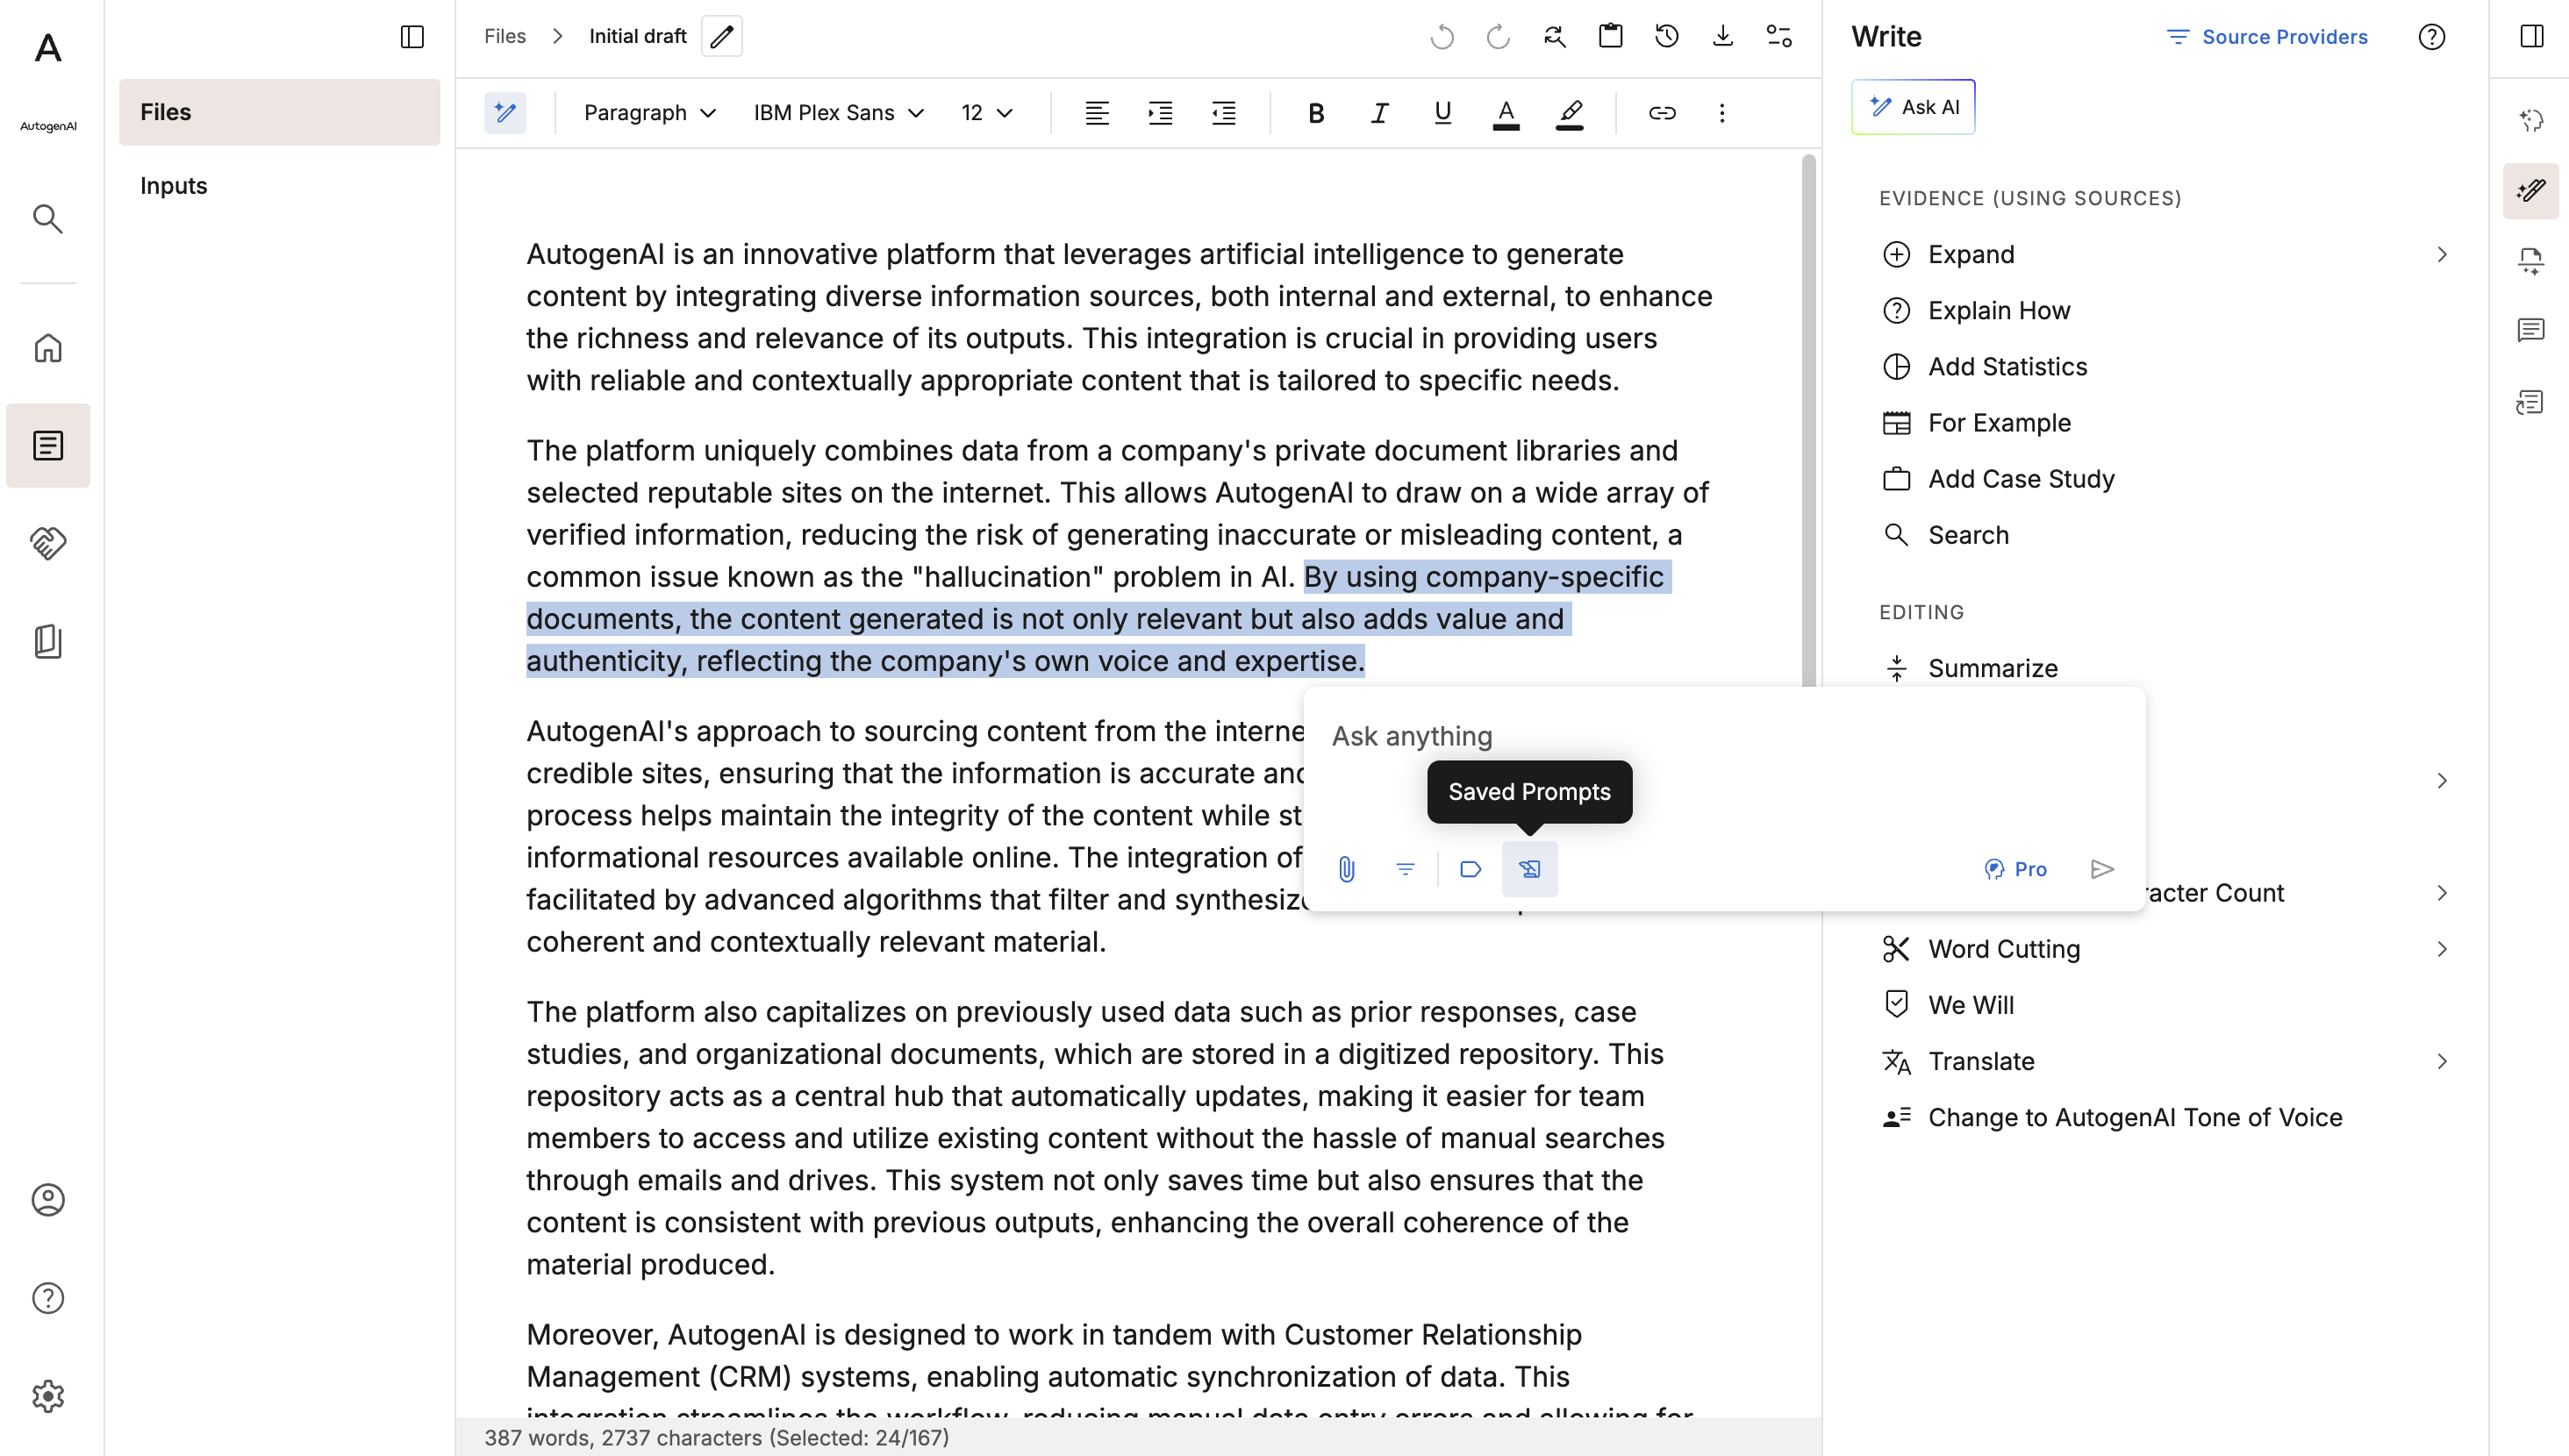Expand the Expand option chevron
The image size is (2569, 1456).
coord(2442,255)
